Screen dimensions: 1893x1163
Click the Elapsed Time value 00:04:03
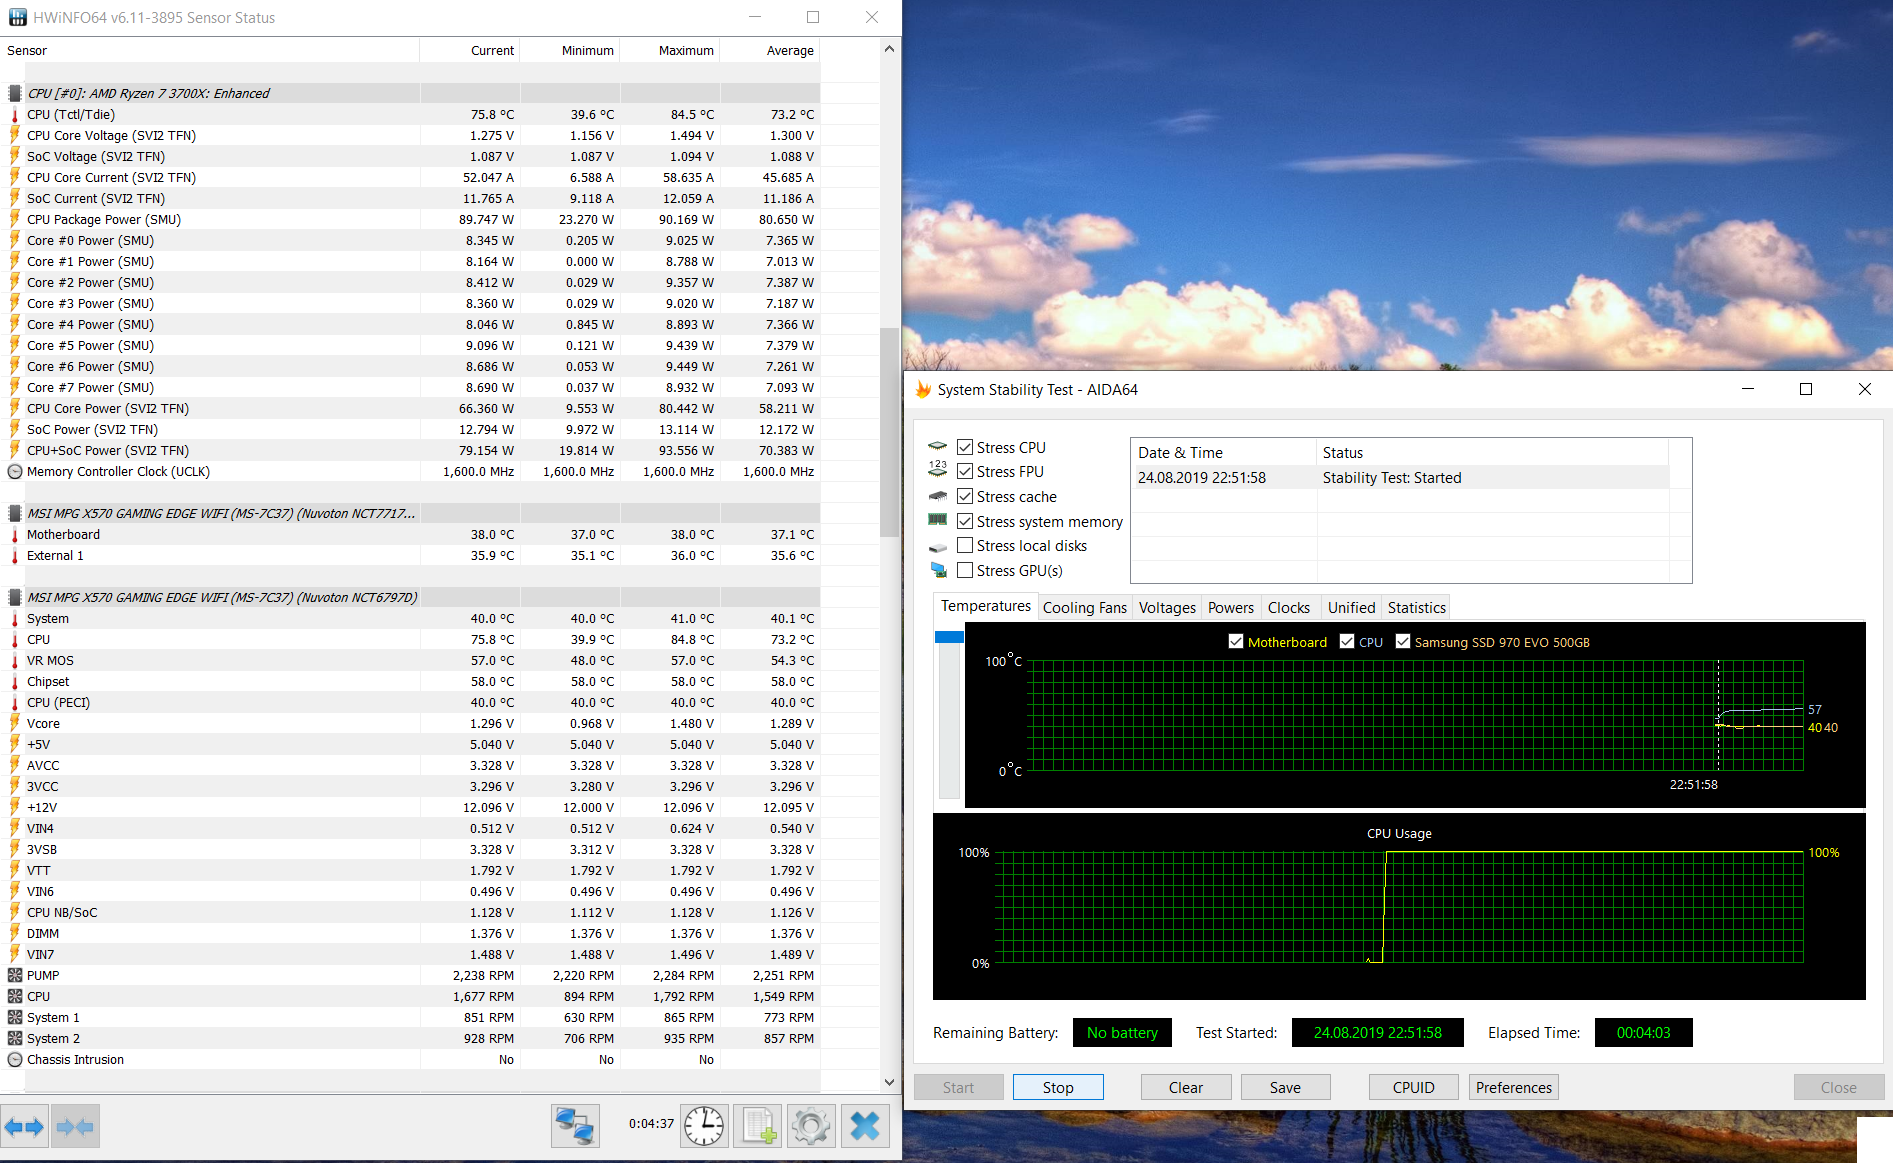pyautogui.click(x=1643, y=1032)
